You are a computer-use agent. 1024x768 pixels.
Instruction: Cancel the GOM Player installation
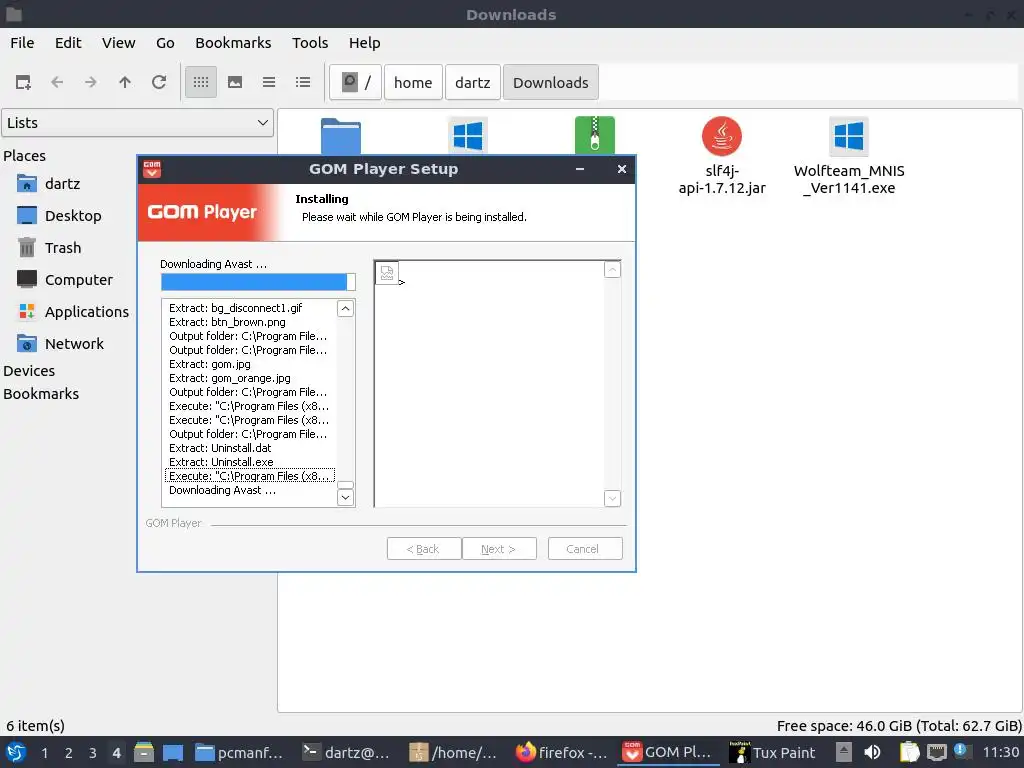coord(585,549)
